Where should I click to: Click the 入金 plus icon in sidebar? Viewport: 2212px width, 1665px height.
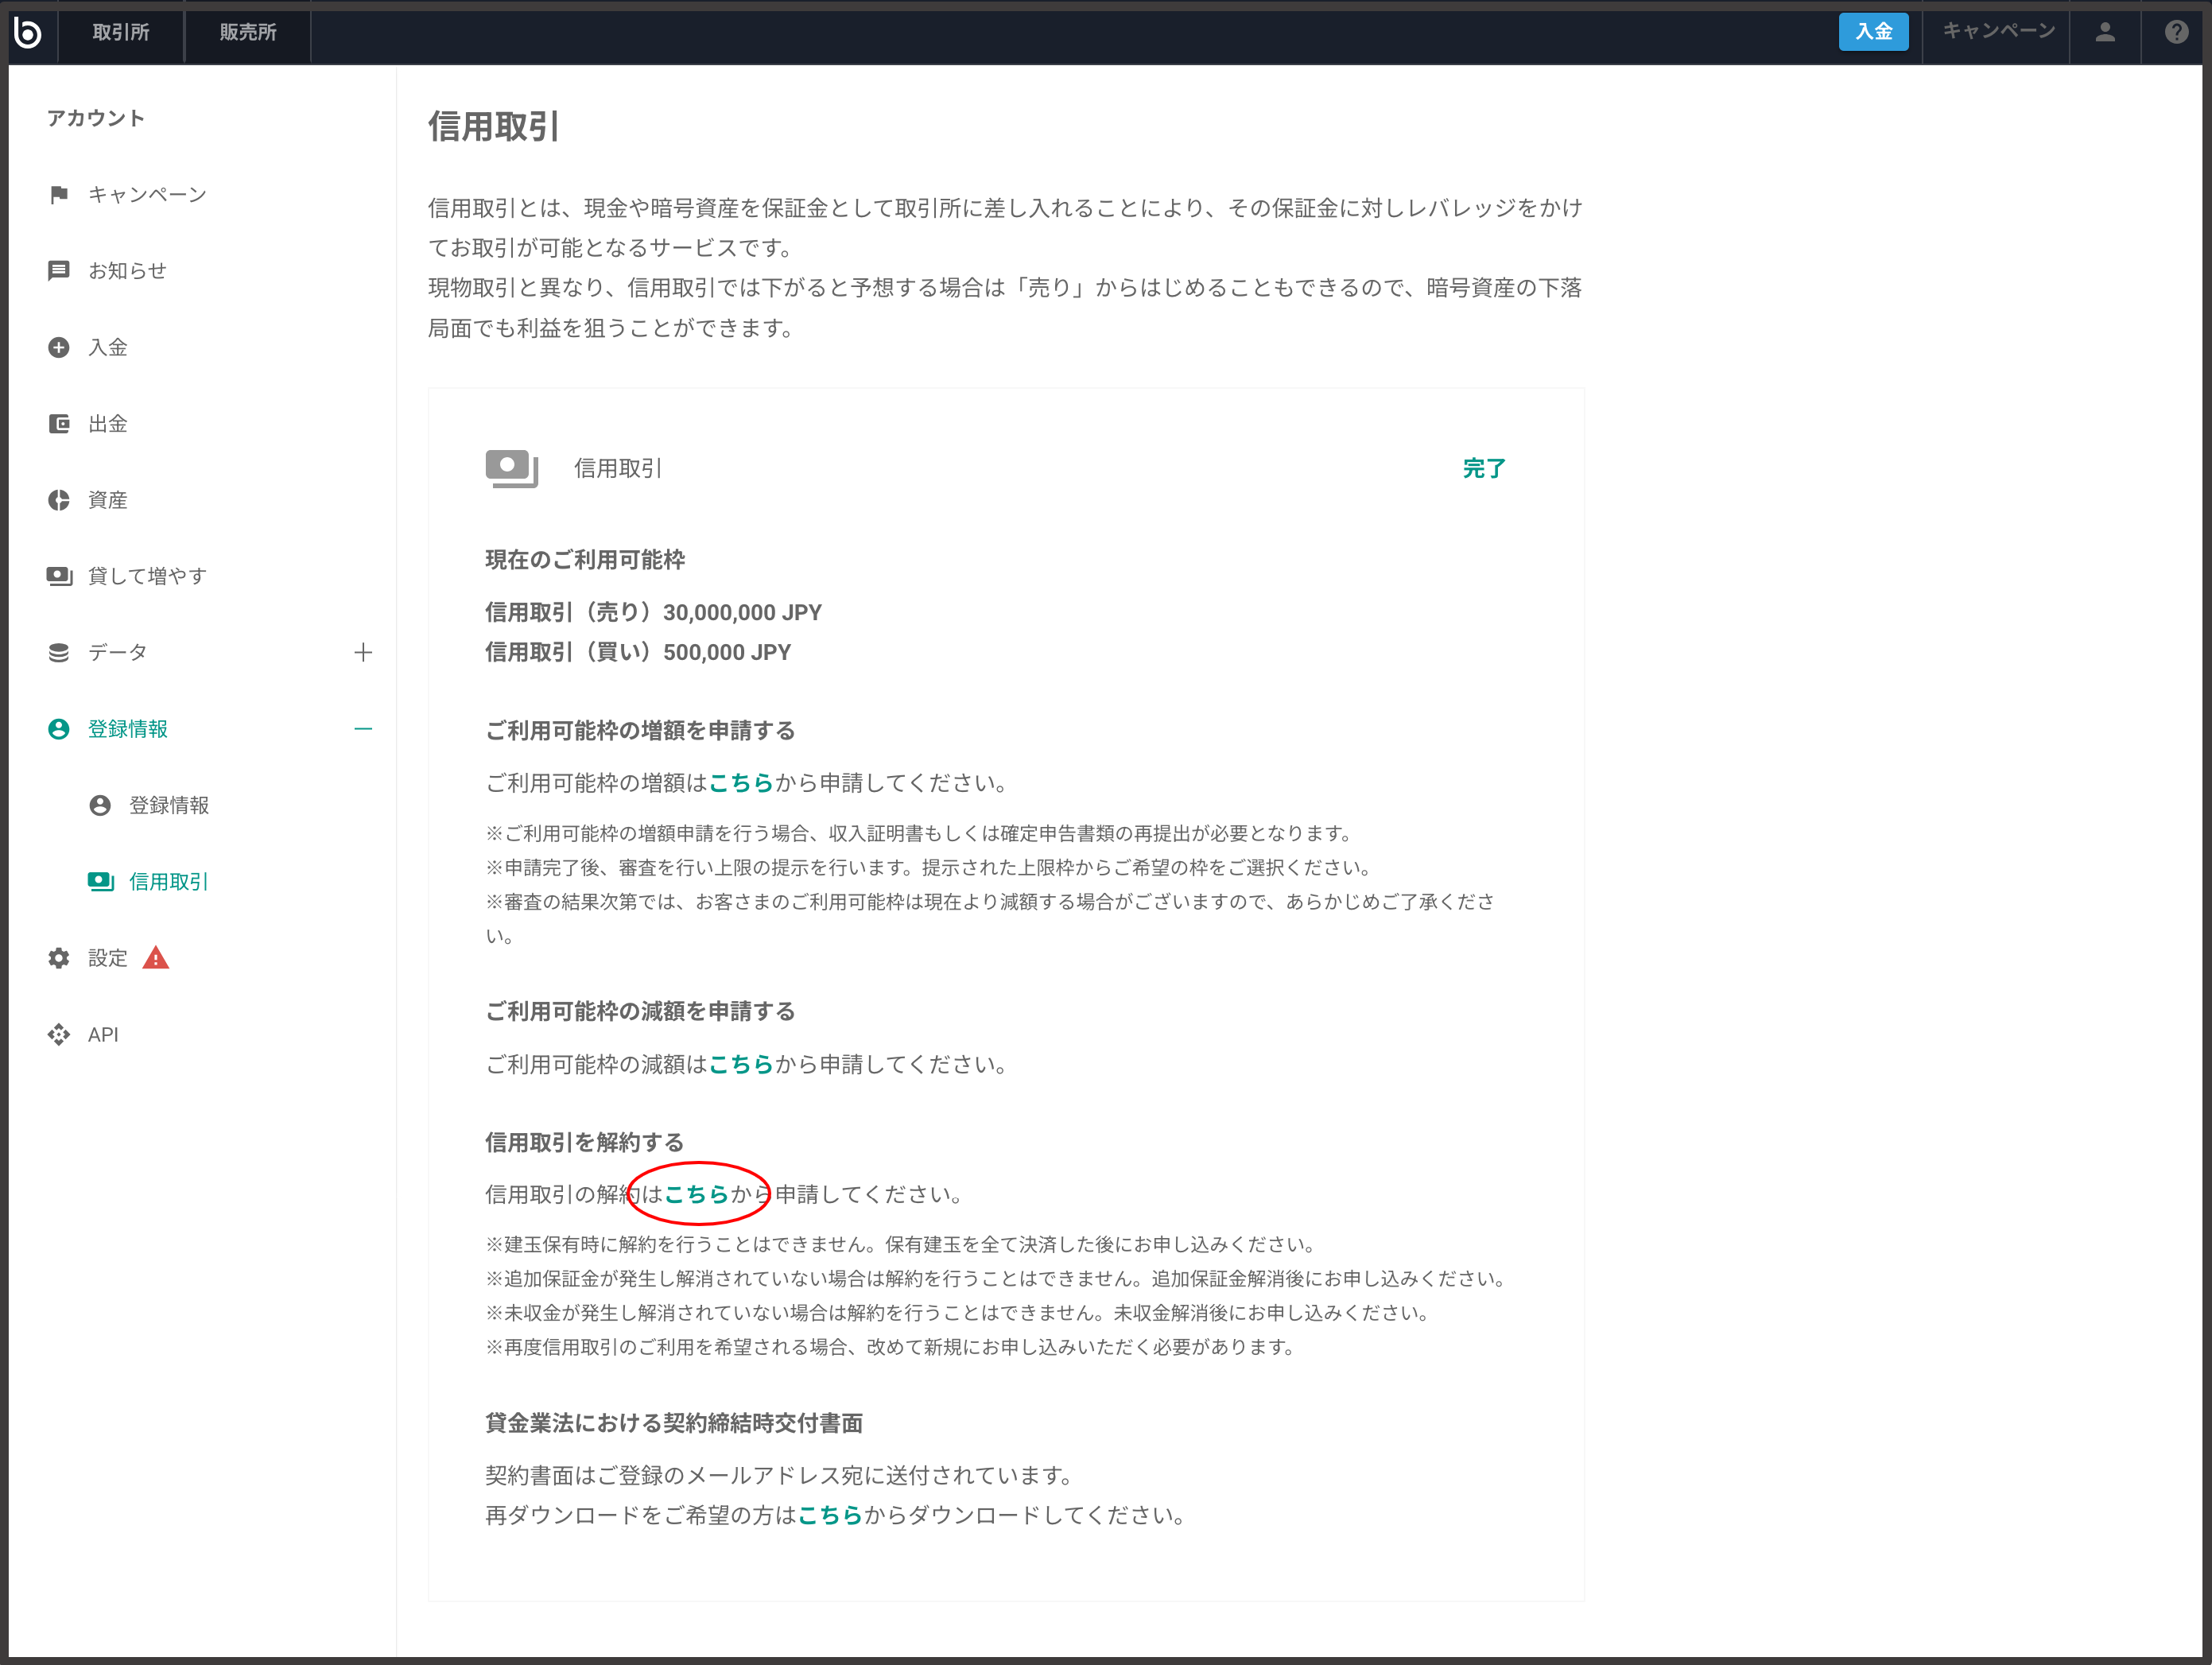(59, 347)
